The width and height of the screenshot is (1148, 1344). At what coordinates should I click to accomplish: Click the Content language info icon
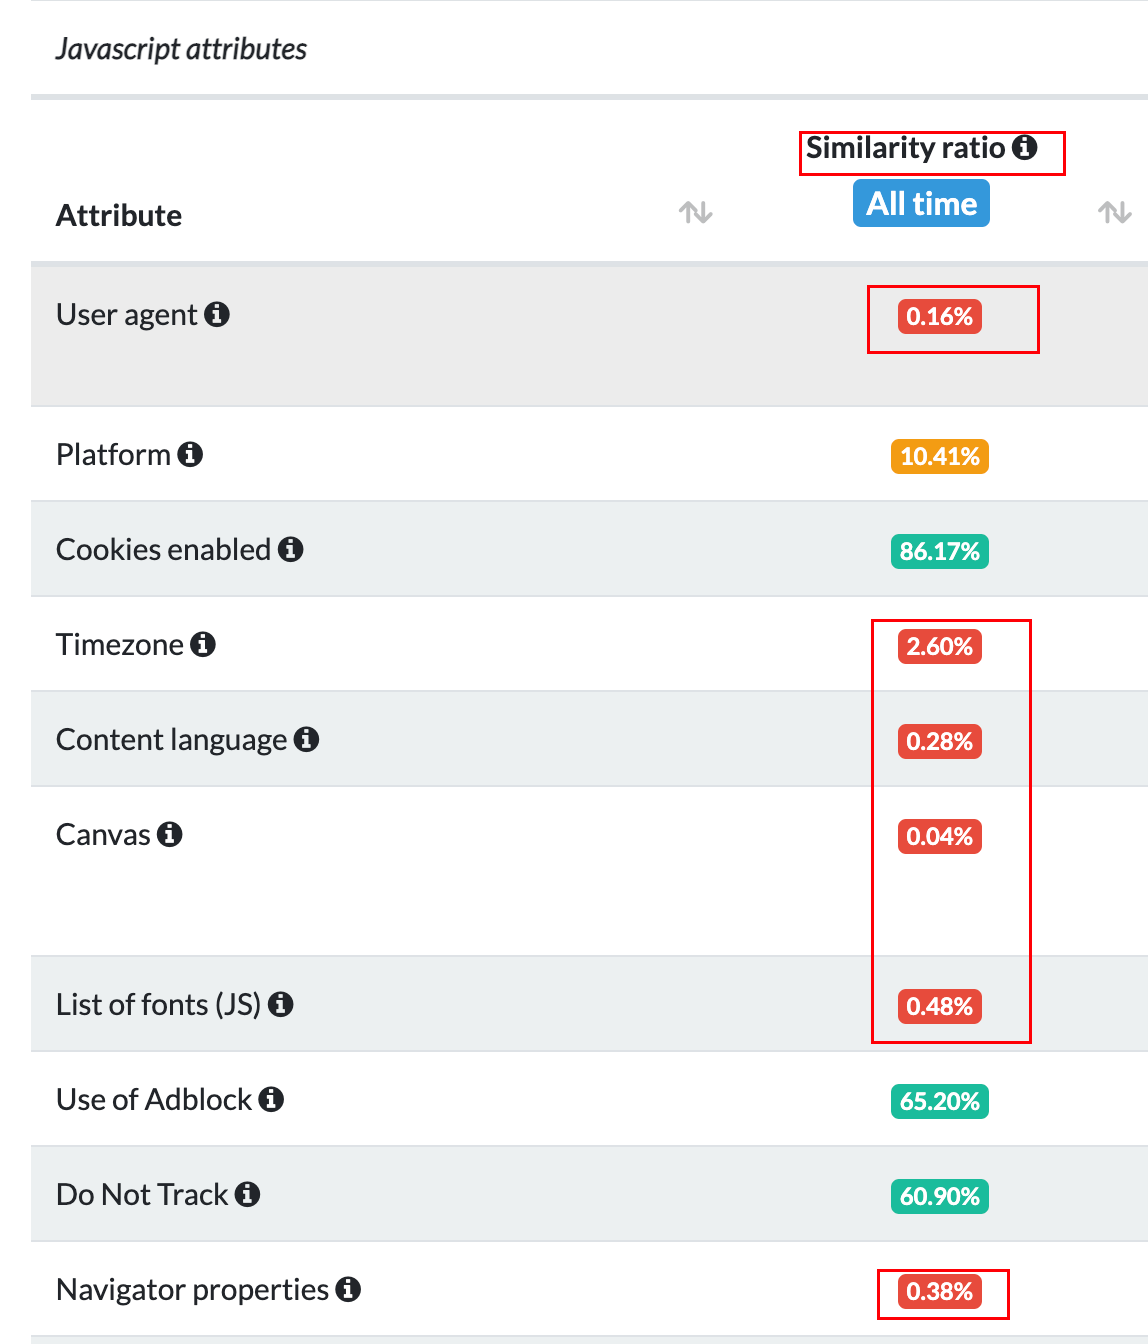(x=306, y=740)
